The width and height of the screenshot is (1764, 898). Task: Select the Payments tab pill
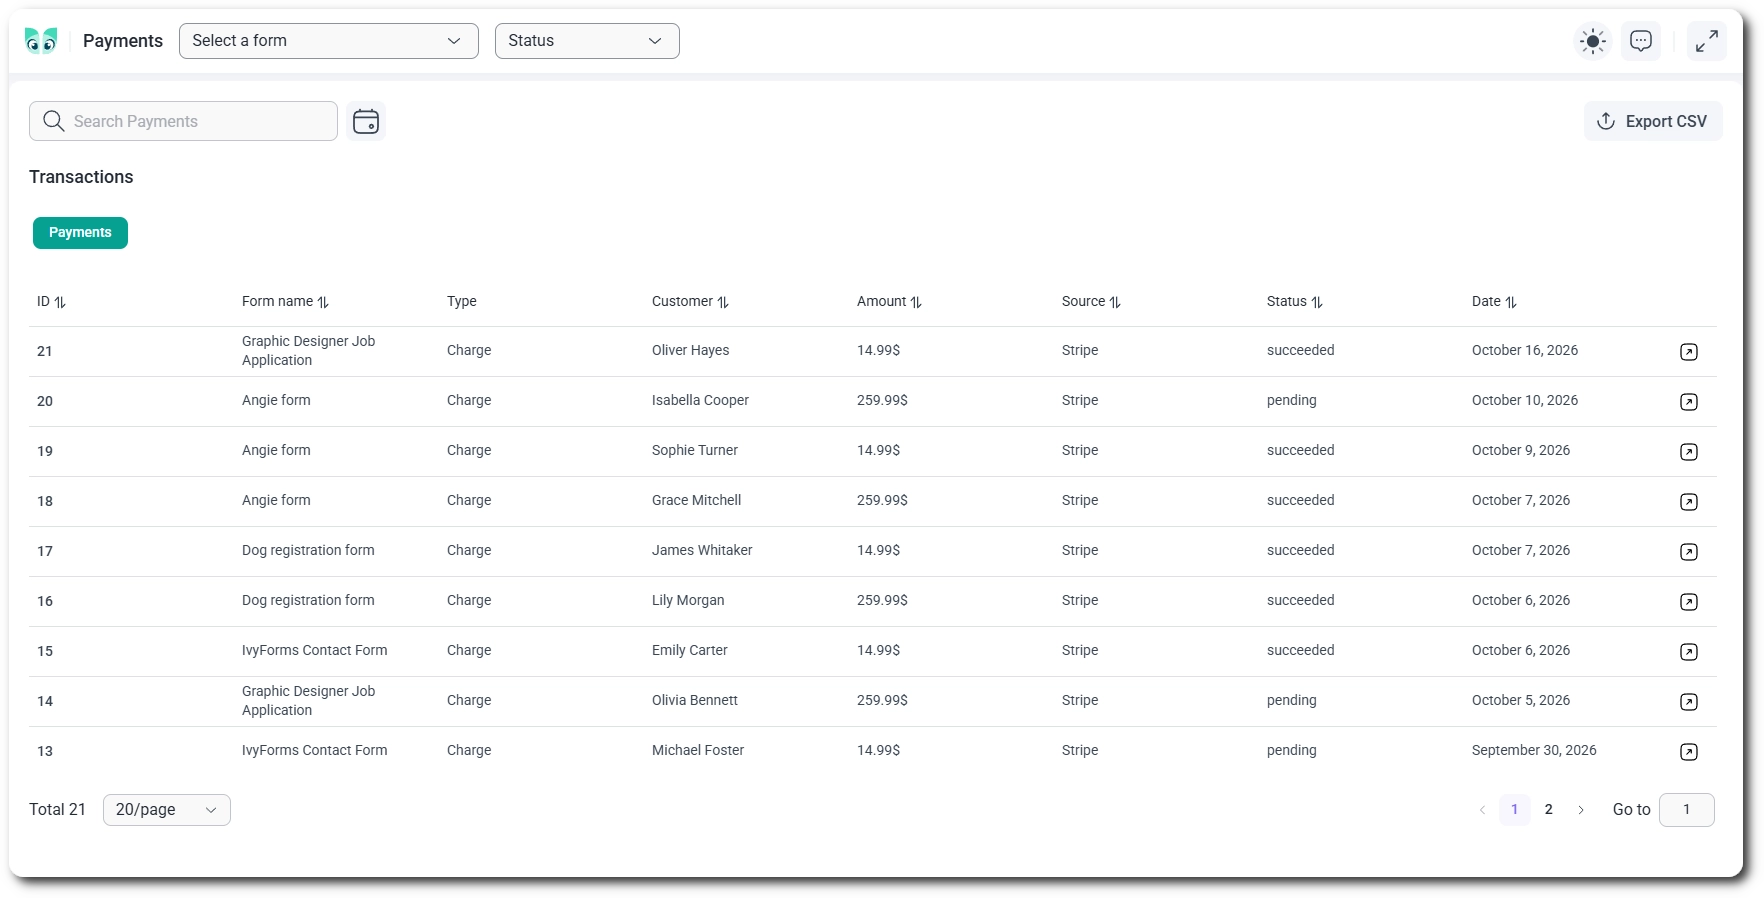click(80, 233)
